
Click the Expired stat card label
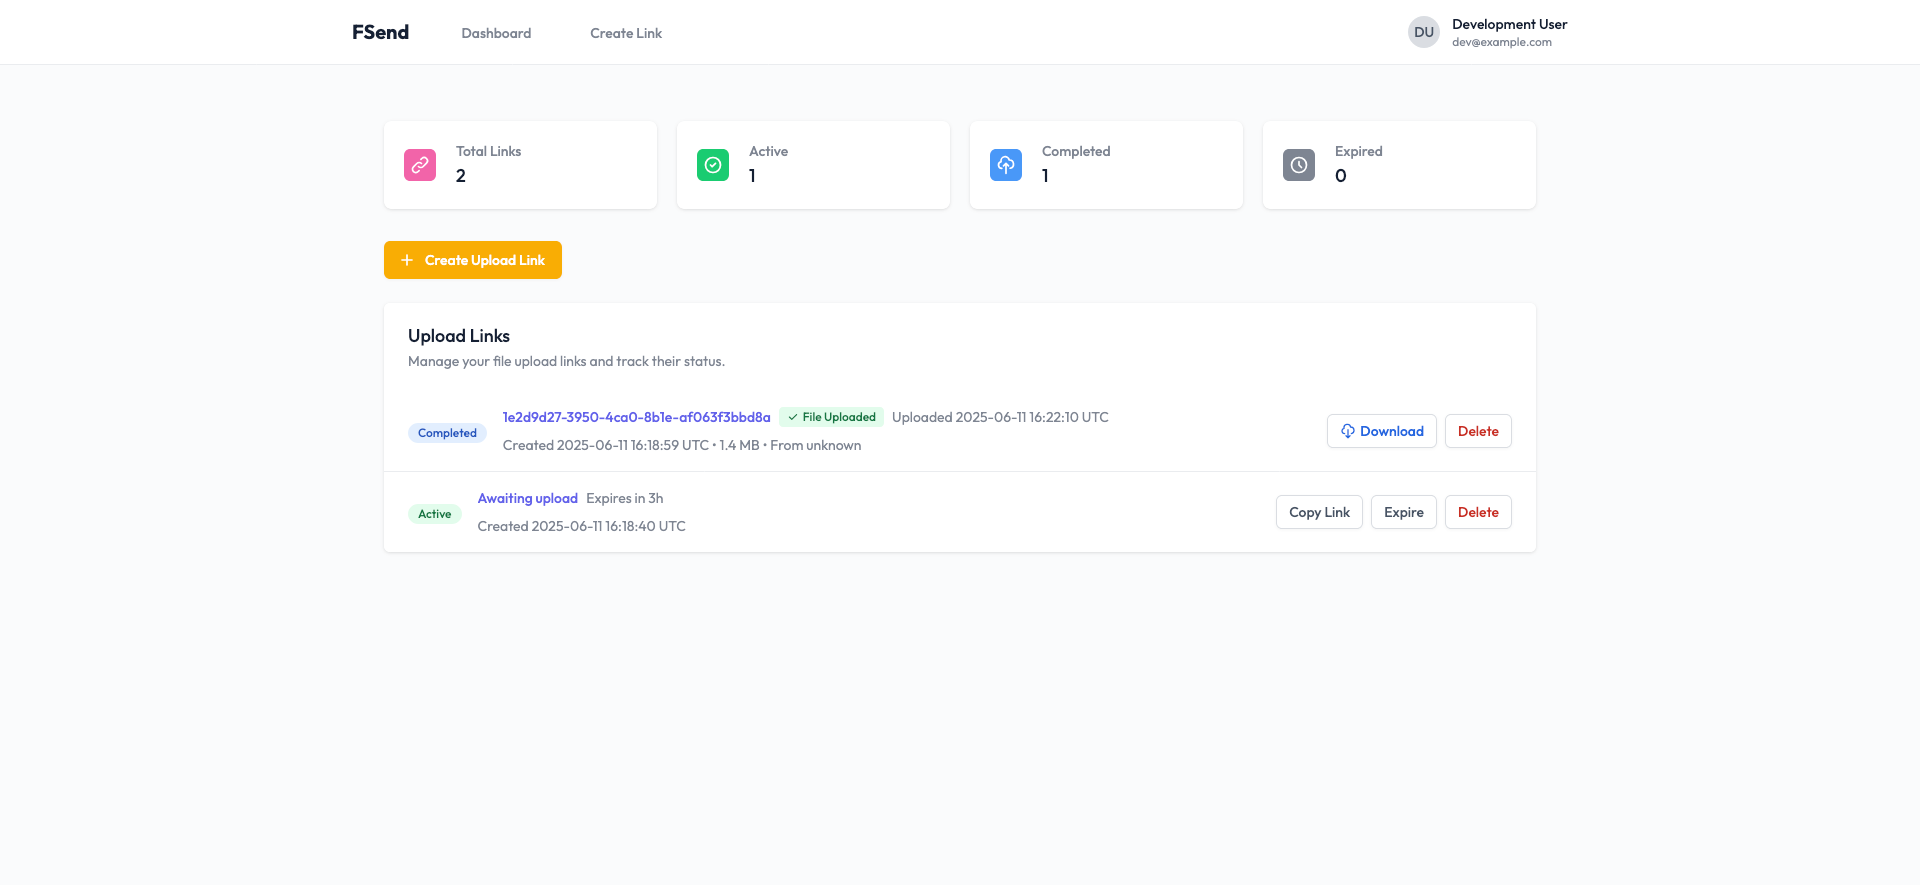(1359, 151)
